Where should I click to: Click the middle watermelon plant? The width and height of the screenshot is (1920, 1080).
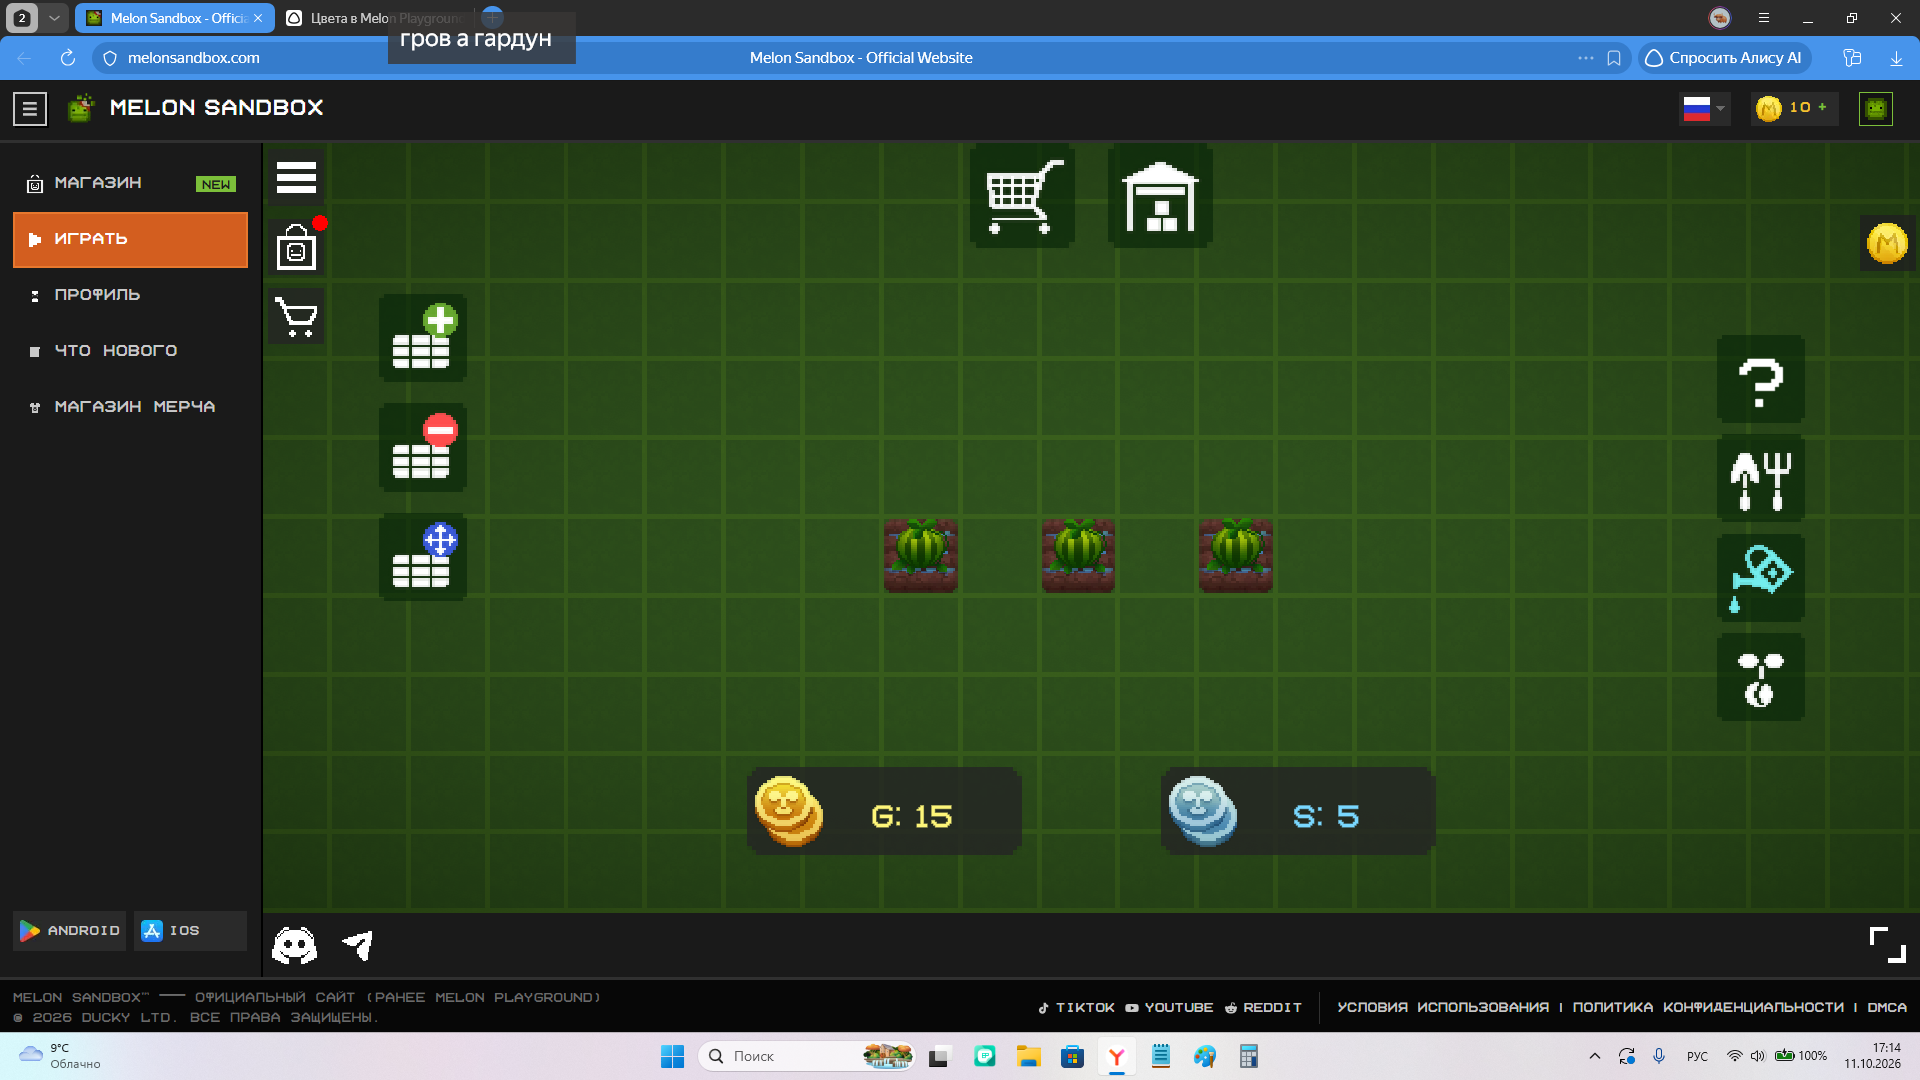tap(1078, 555)
